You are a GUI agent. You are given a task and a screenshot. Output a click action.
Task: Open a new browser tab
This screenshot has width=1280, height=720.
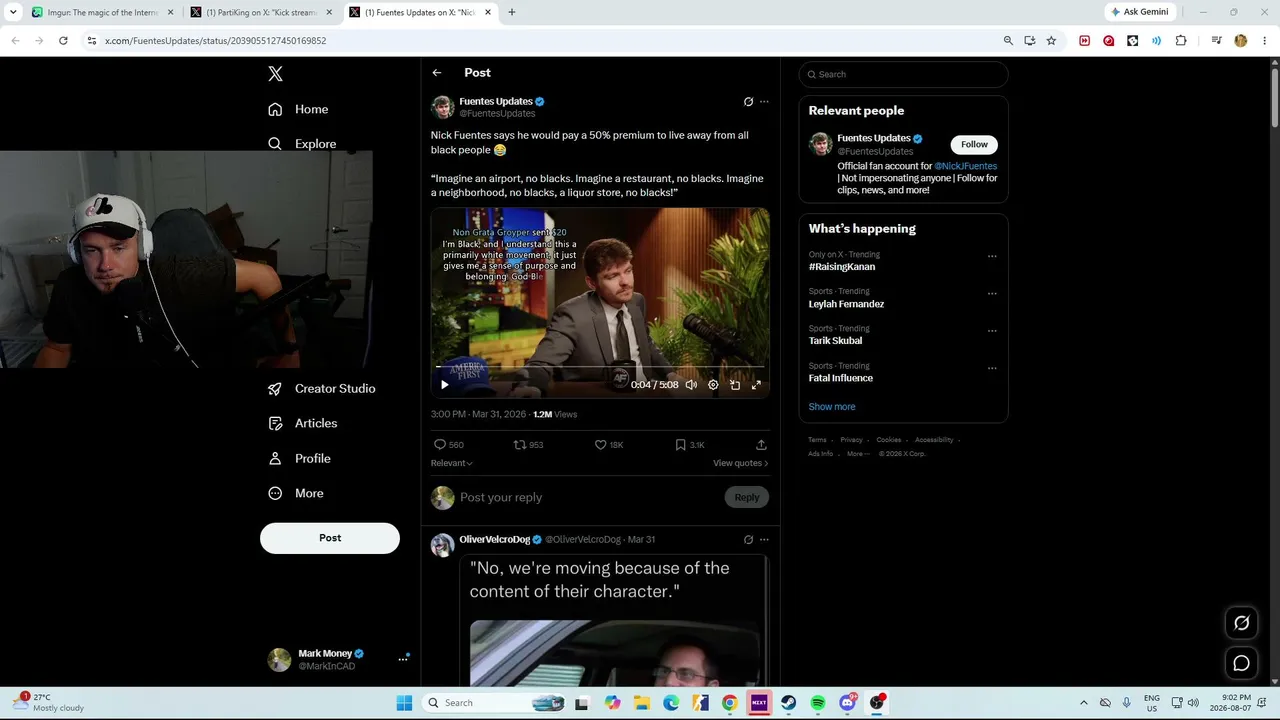512,12
